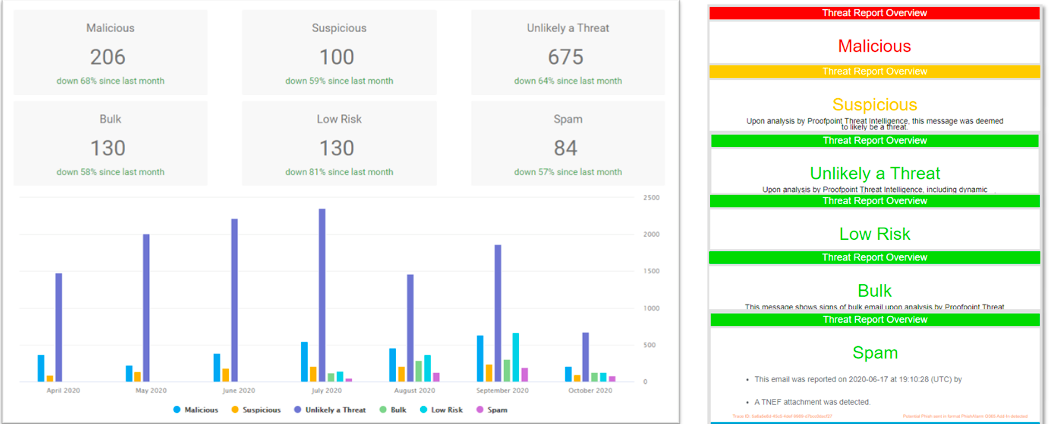Click the yellow Threat Report Overview banner

[x=875, y=71]
